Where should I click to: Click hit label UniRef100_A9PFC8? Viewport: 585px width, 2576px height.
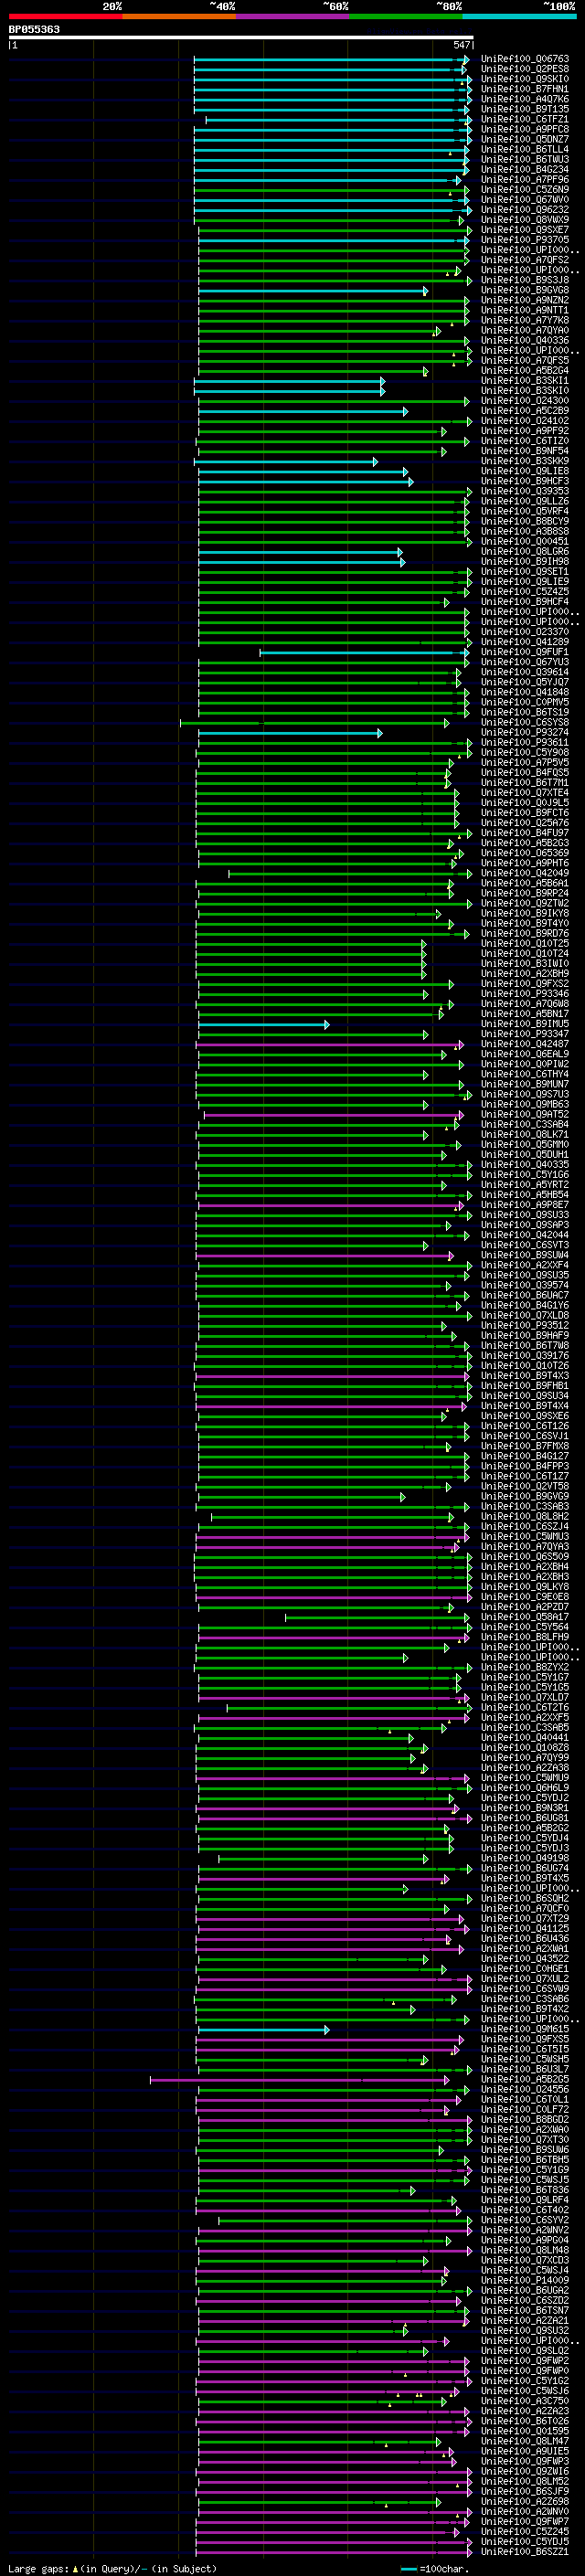(x=525, y=129)
